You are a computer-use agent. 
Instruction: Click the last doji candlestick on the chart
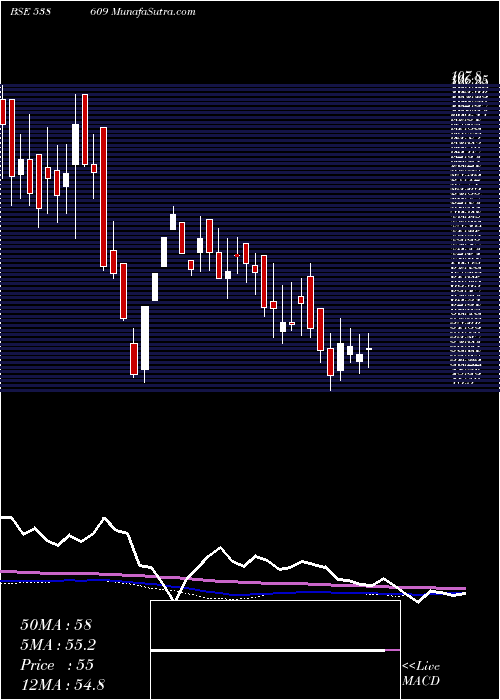369,350
